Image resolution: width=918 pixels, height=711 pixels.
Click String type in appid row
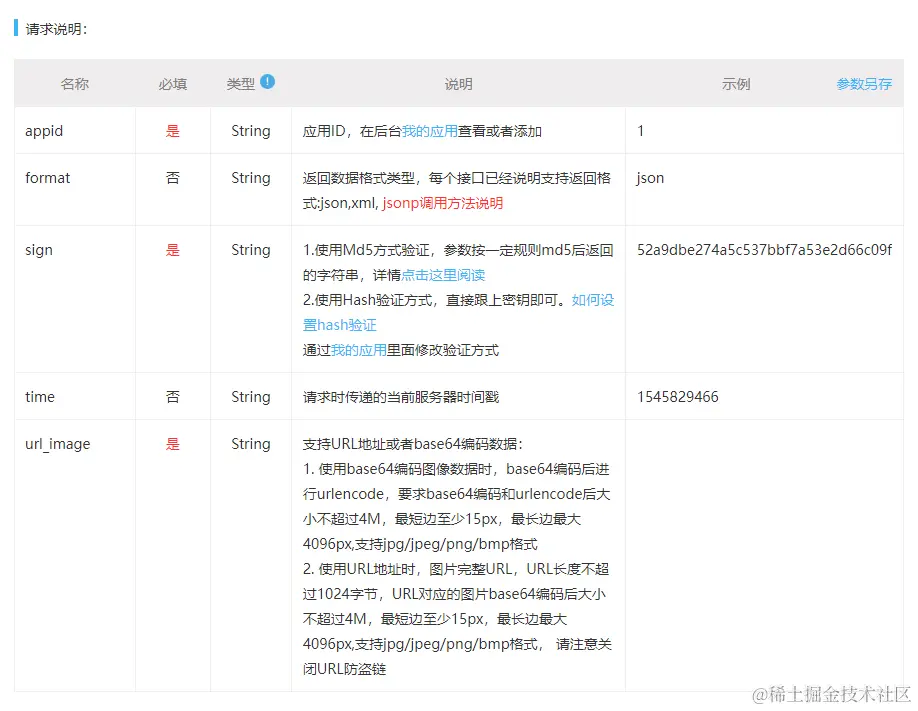pyautogui.click(x=251, y=131)
